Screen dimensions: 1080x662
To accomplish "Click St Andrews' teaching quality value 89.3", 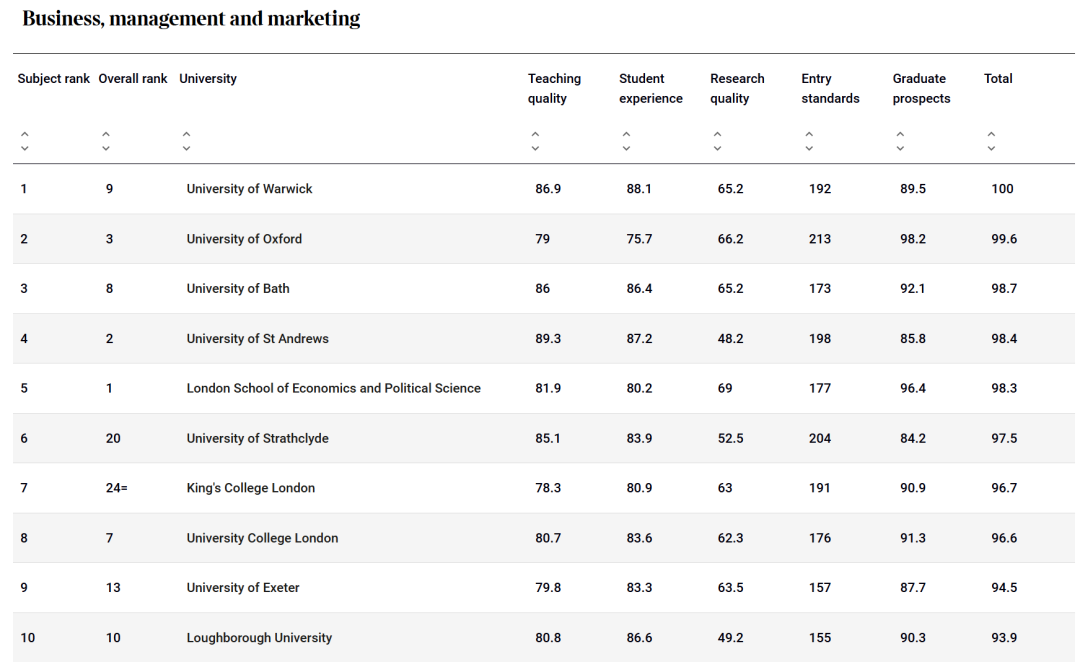I will pyautogui.click(x=548, y=338).
